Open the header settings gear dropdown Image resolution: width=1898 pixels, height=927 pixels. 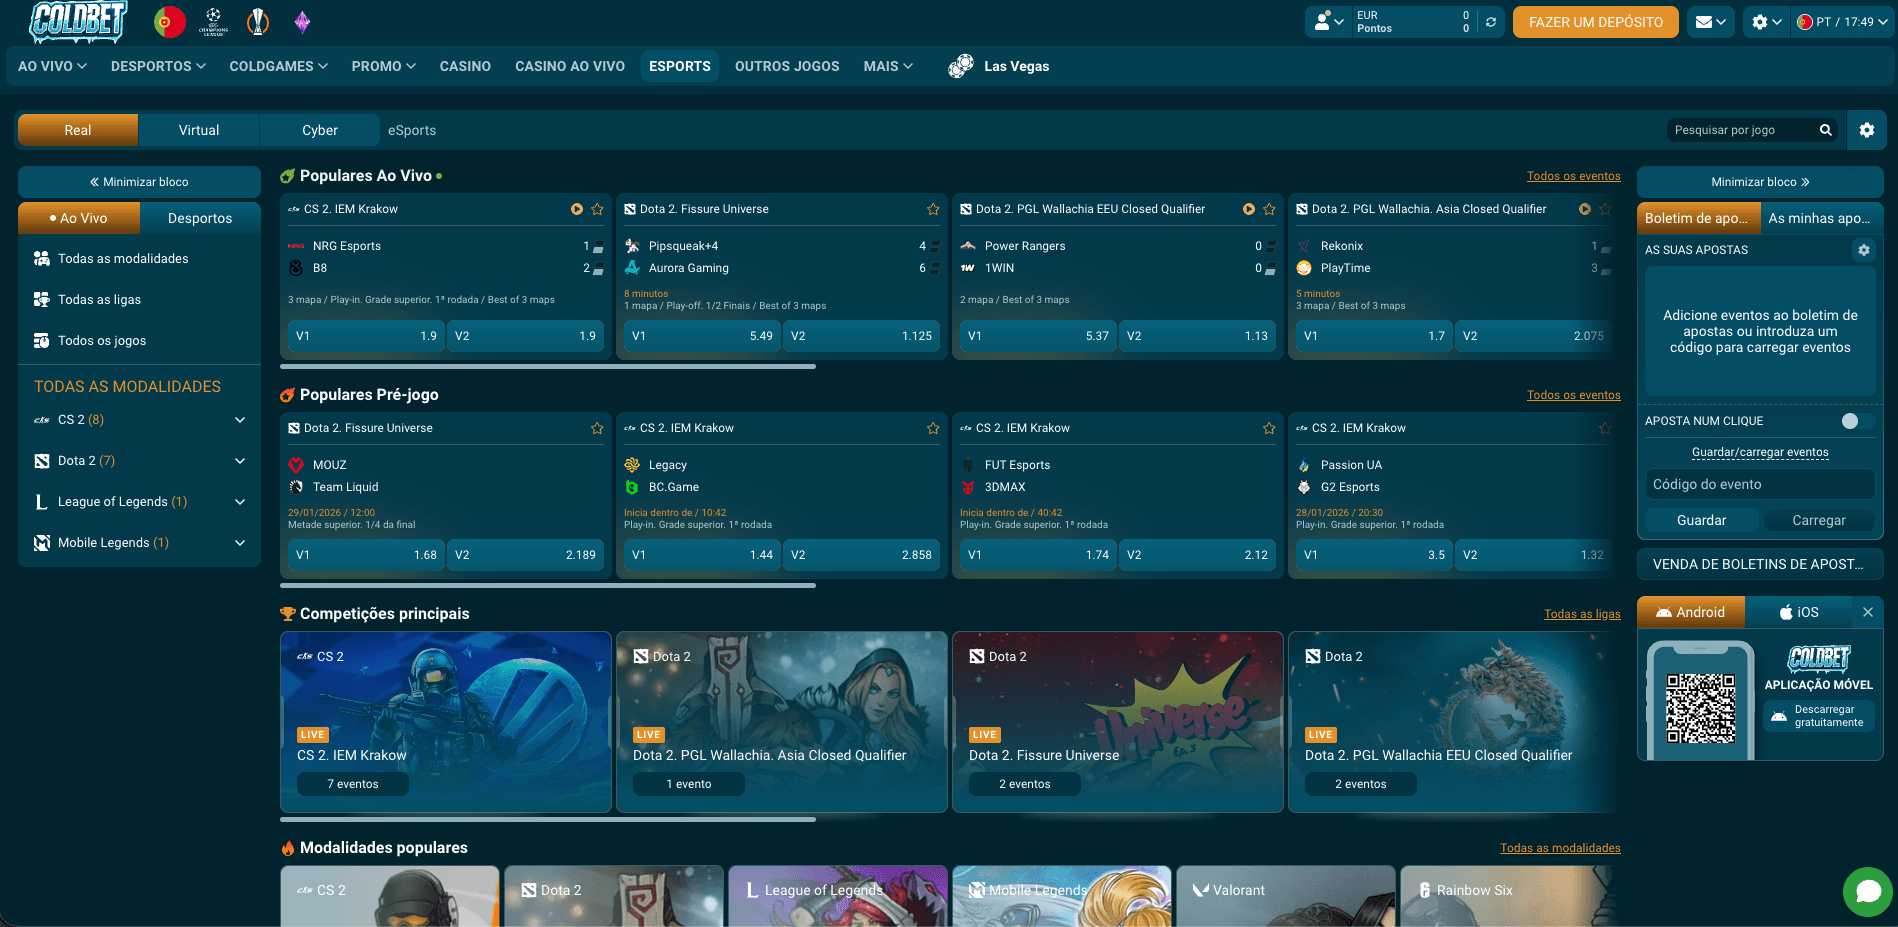(1767, 22)
